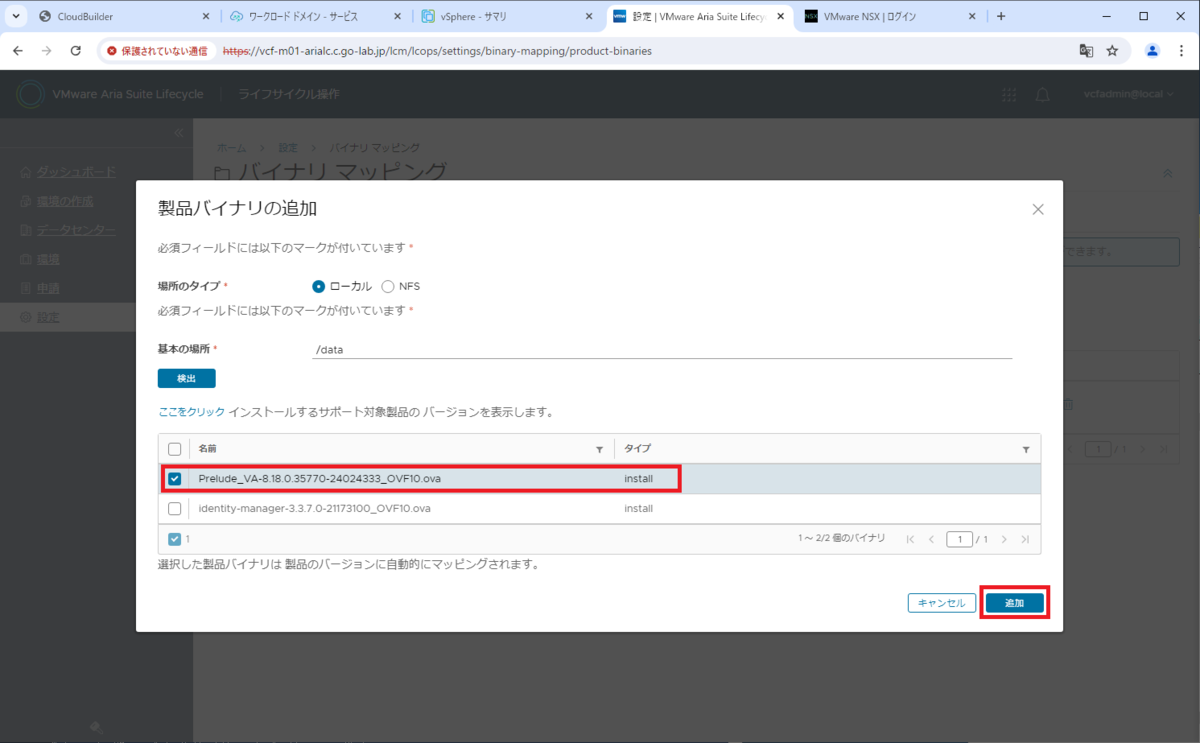The width and height of the screenshot is (1200, 743).
Task: Close the 設定 VMware Aria Suite browser tab
Action: (778, 17)
